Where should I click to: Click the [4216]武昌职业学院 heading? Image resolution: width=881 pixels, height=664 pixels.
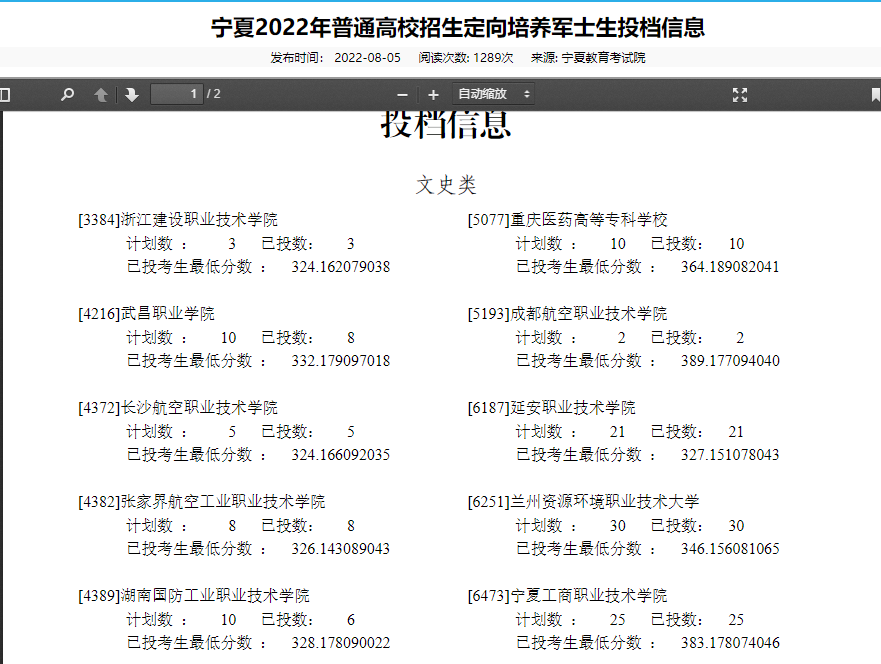(147, 313)
